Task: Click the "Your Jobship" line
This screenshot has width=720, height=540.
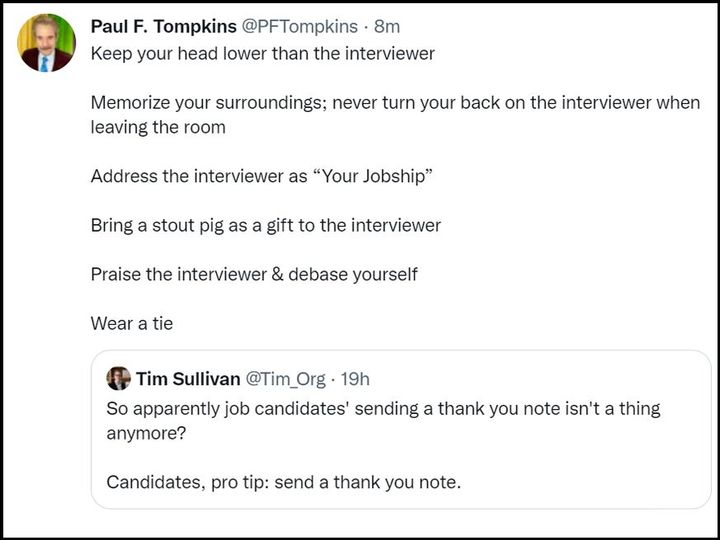Action: point(261,176)
